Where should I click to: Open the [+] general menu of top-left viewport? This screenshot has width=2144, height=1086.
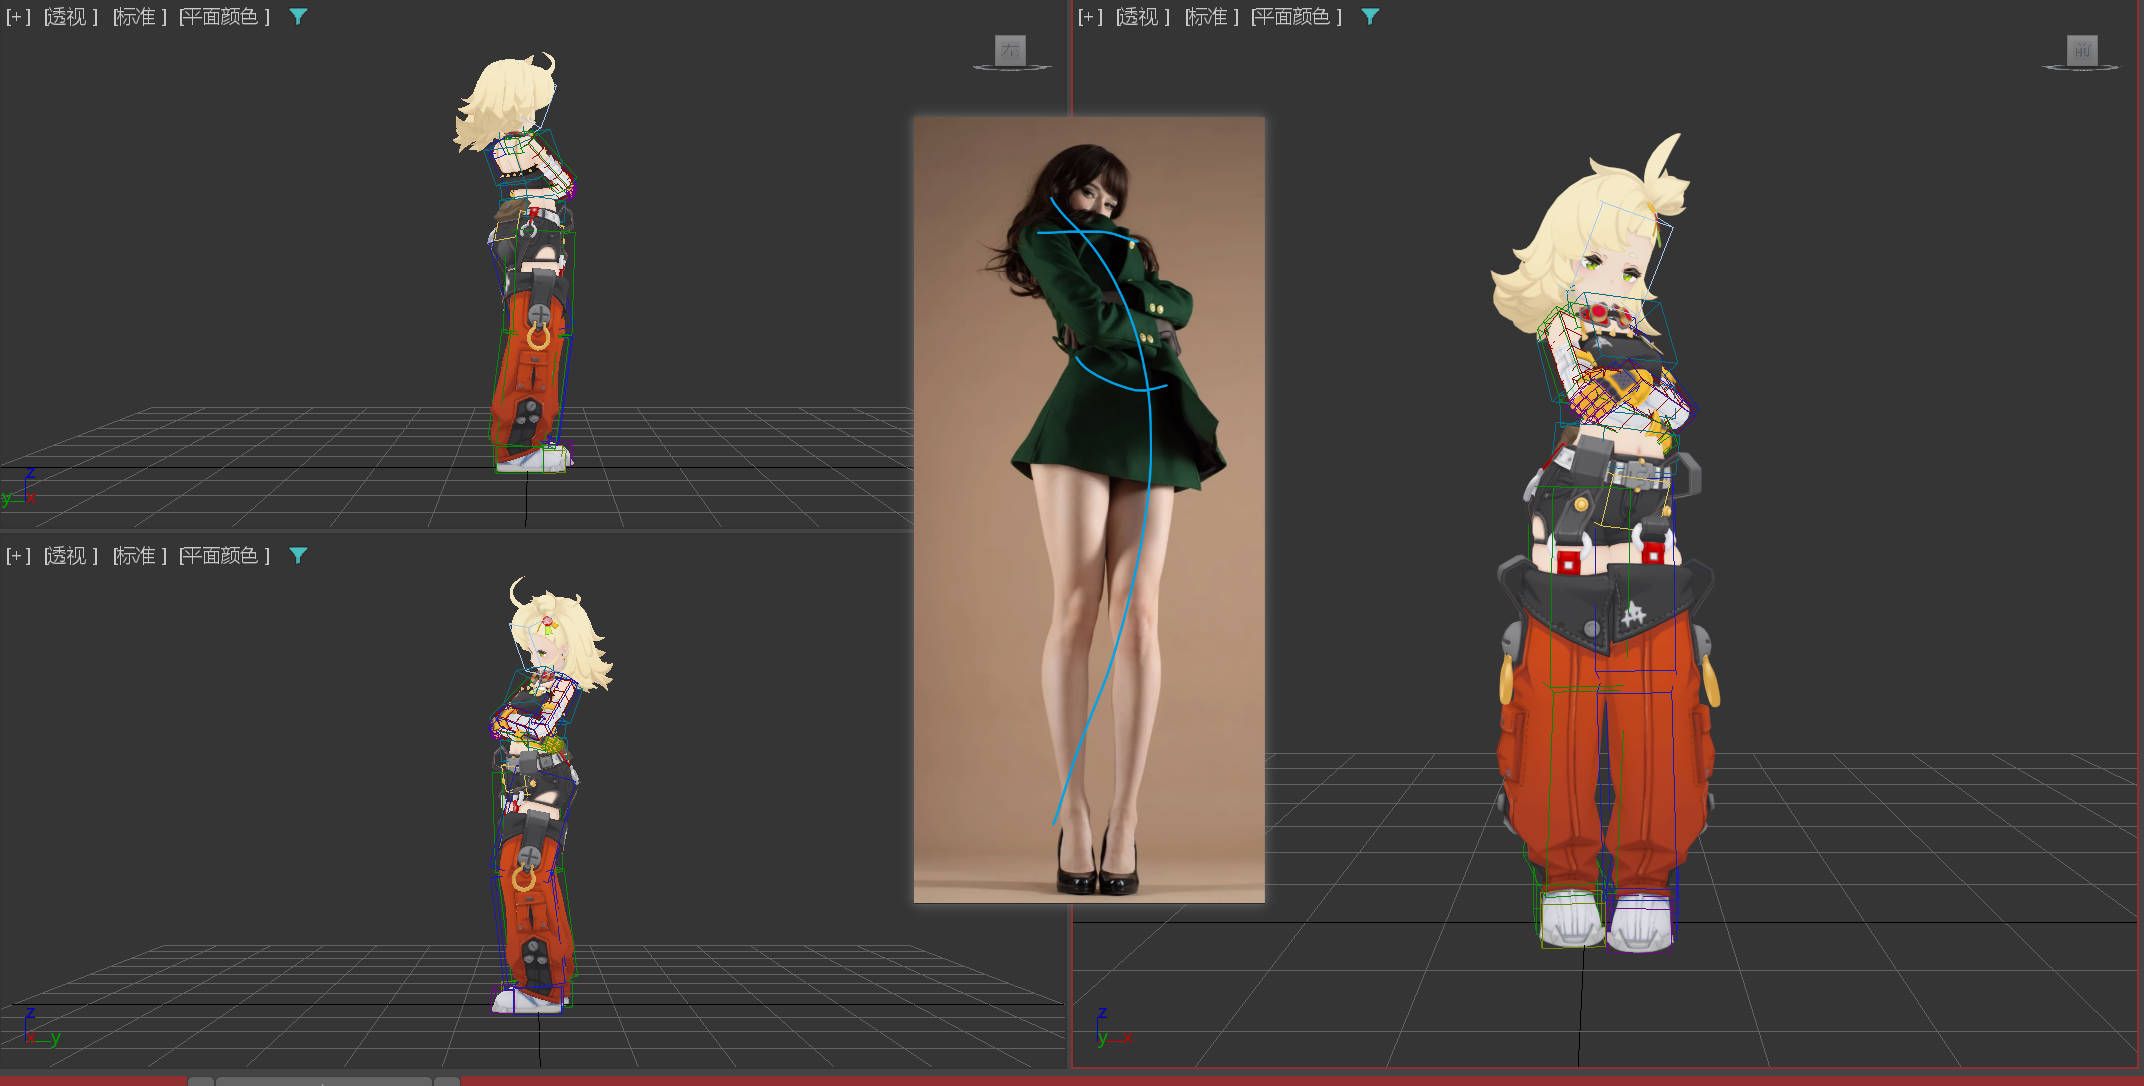[x=18, y=17]
